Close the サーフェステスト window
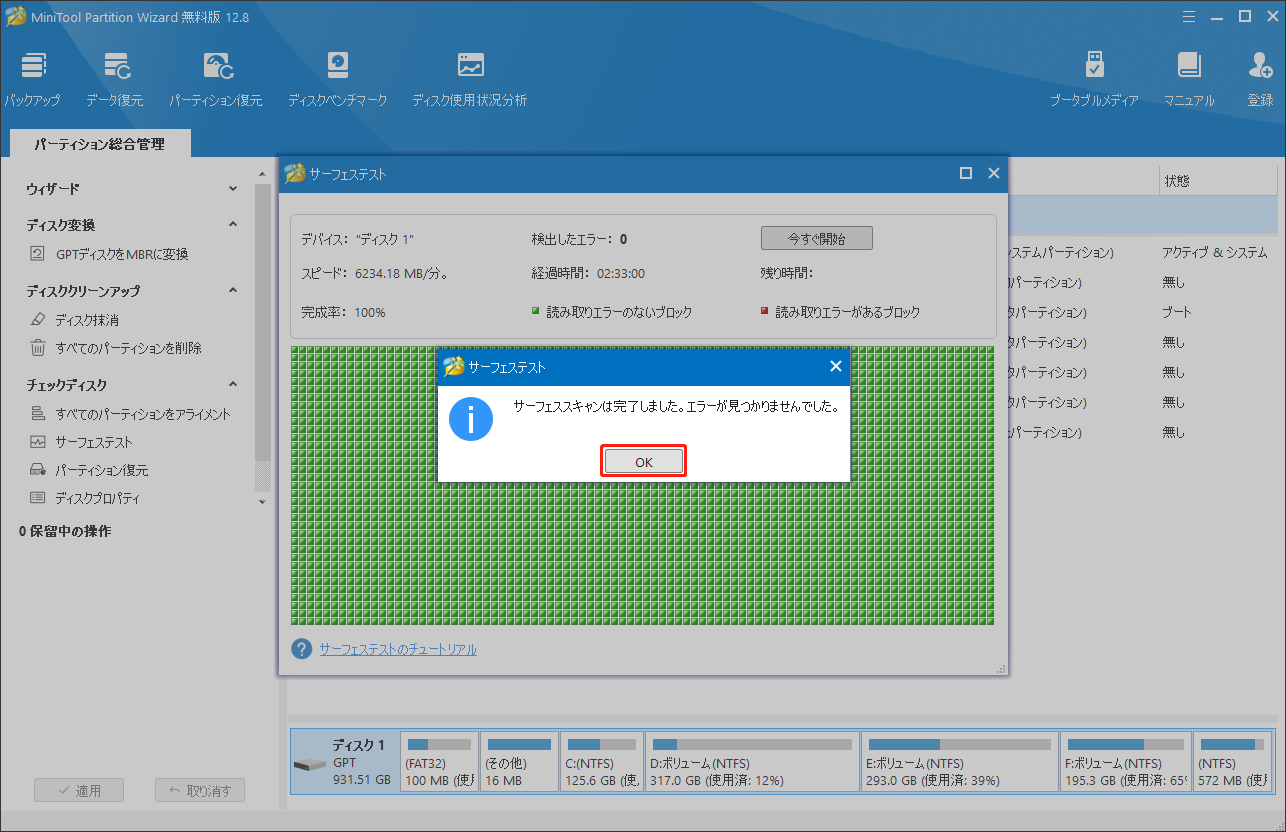Image resolution: width=1286 pixels, height=832 pixels. 993,173
